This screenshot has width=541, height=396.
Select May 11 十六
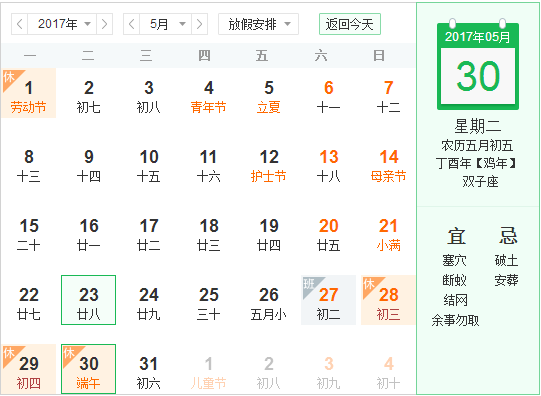click(x=209, y=162)
